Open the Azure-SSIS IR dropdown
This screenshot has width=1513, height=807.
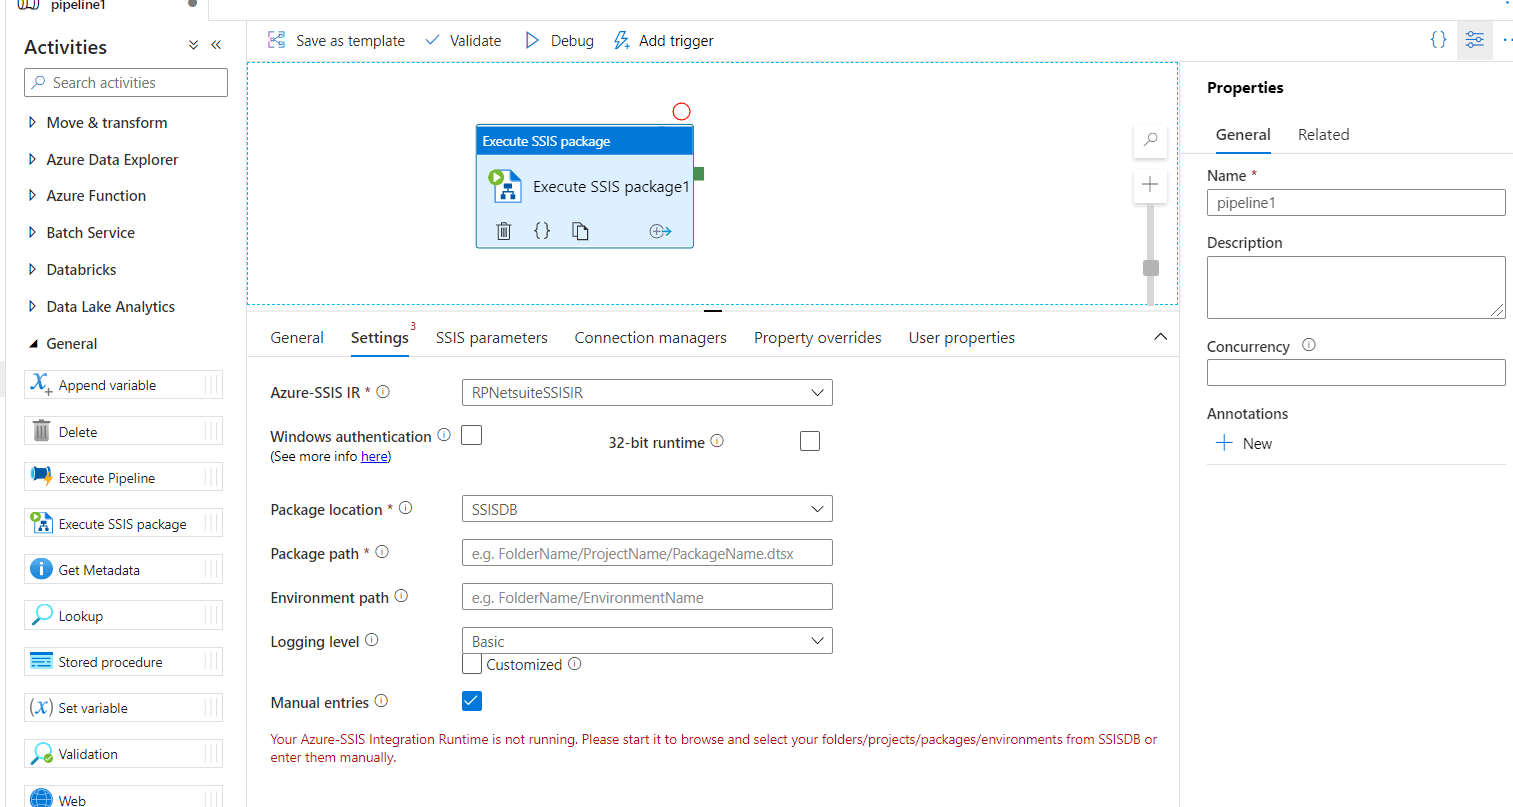(647, 393)
